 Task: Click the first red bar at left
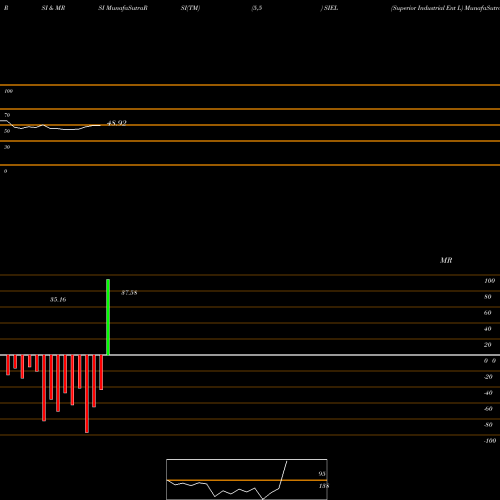[8, 365]
